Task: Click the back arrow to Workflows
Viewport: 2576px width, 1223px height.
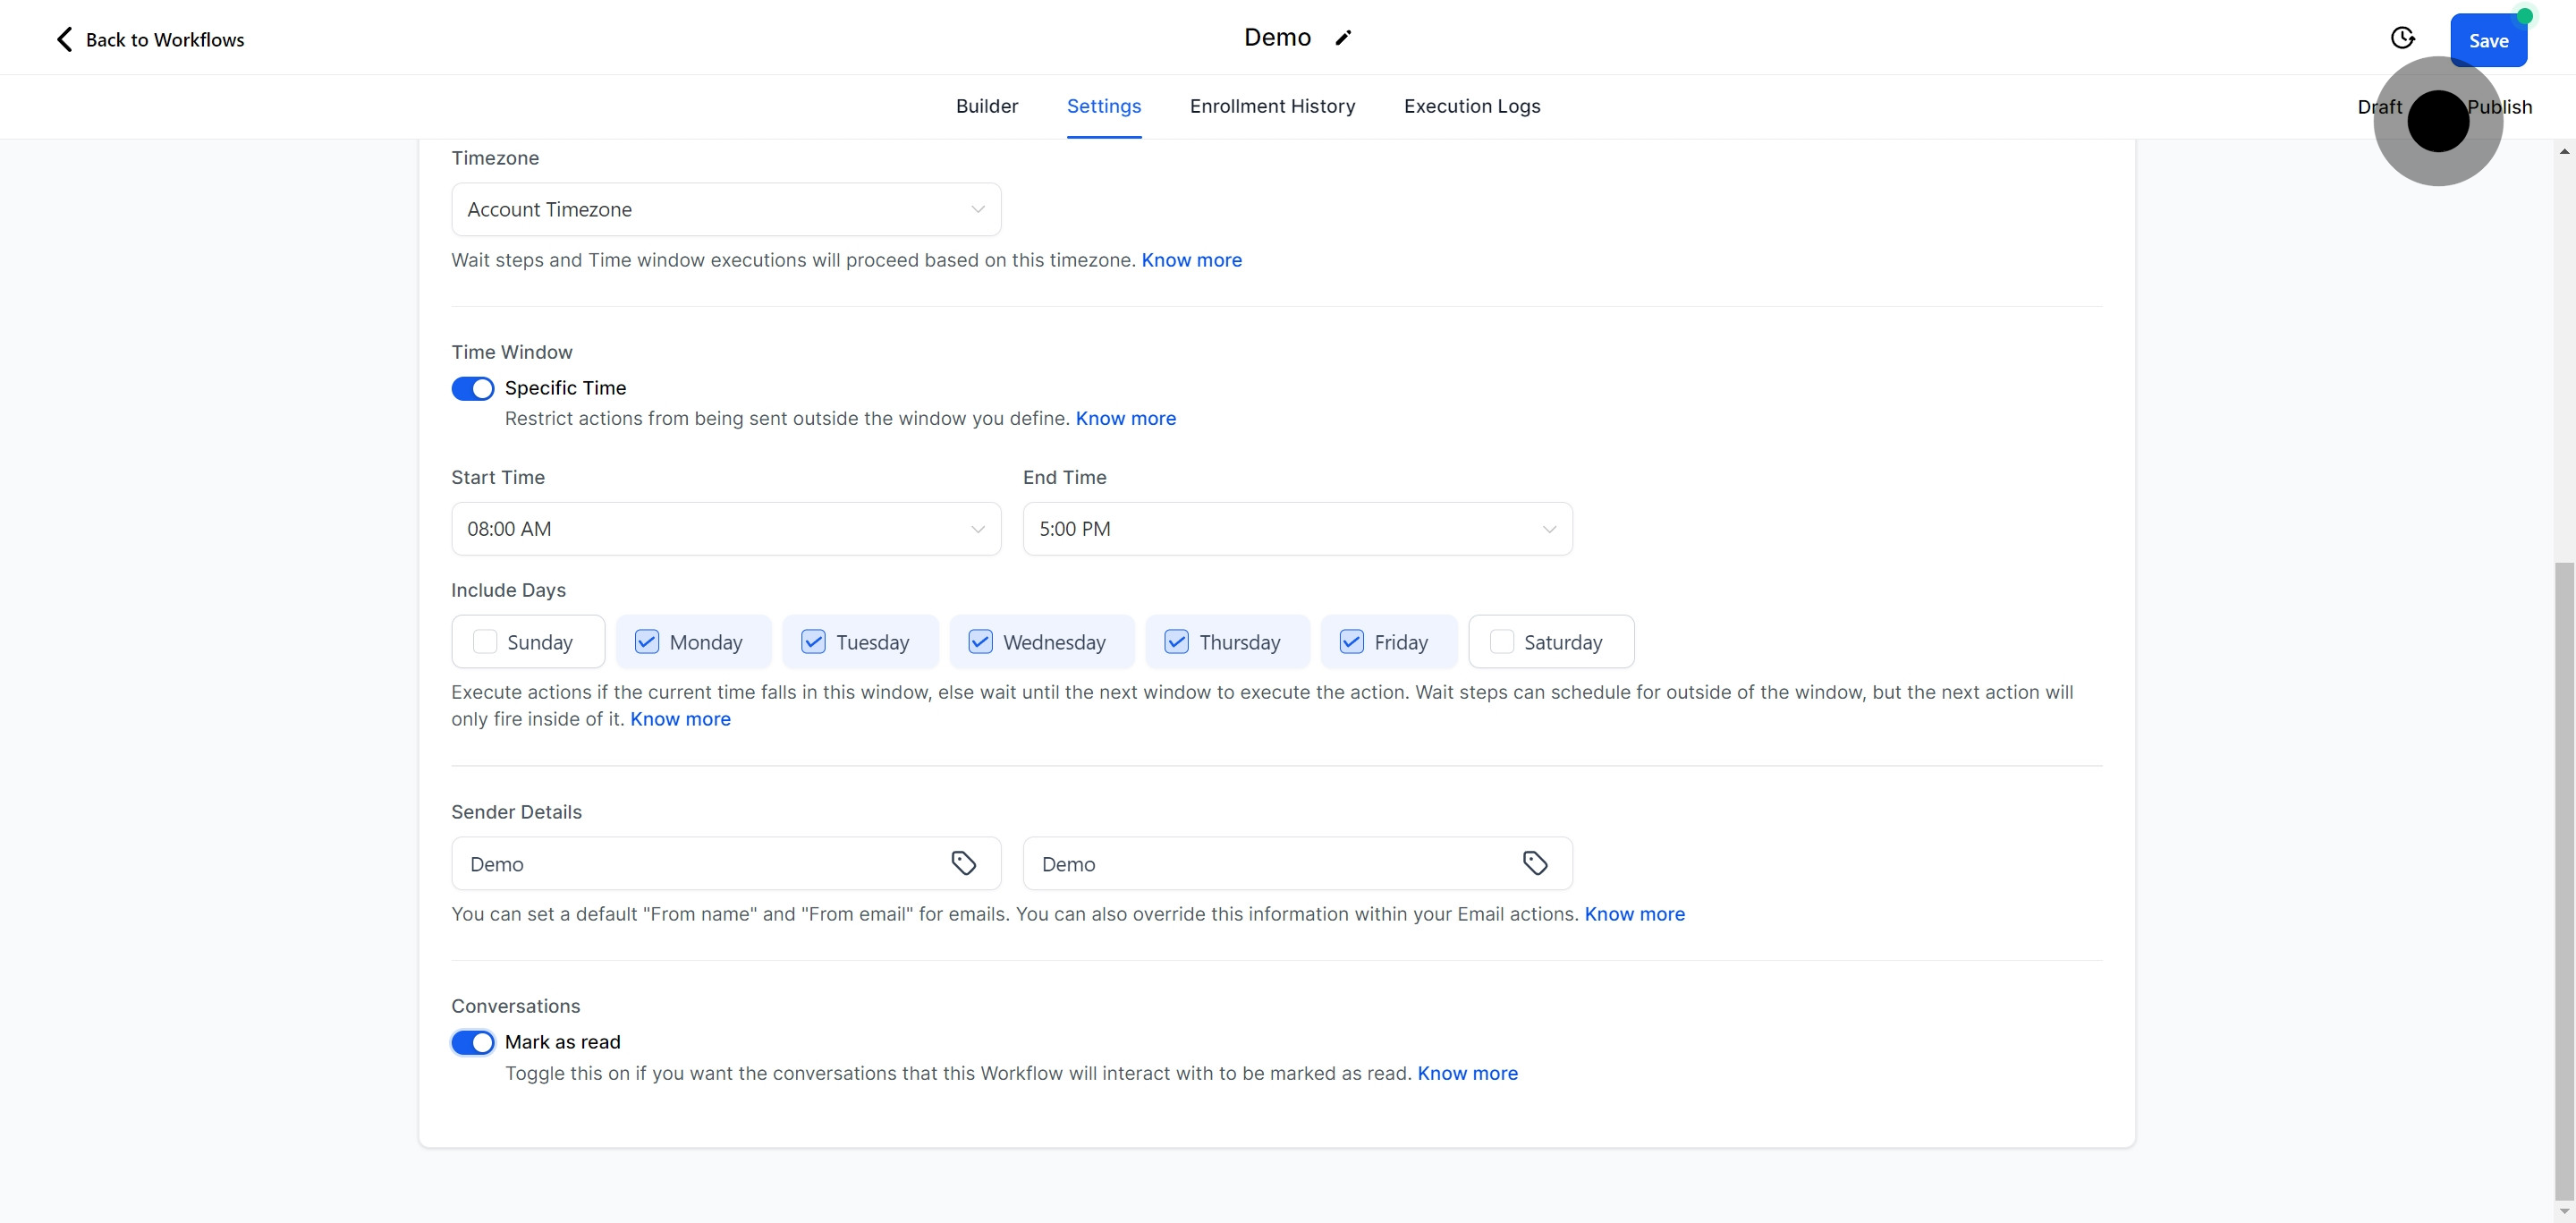Action: coord(64,39)
